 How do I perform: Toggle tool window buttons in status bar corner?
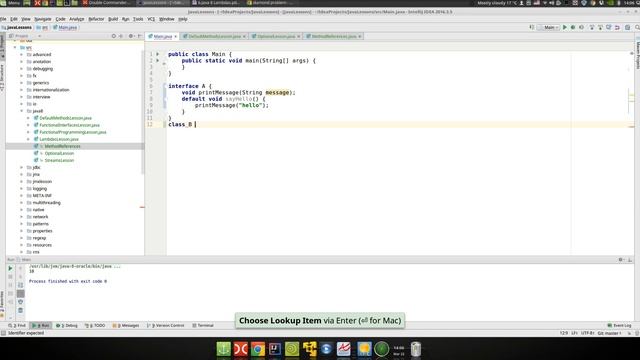(x=3, y=333)
